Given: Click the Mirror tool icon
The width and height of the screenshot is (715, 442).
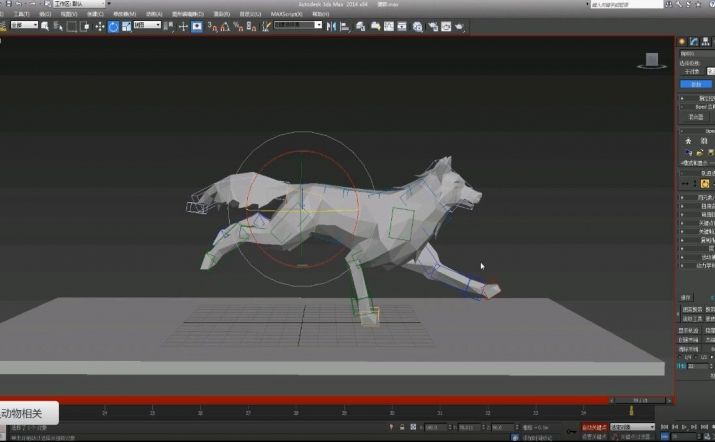Looking at the screenshot, I should (331, 26).
